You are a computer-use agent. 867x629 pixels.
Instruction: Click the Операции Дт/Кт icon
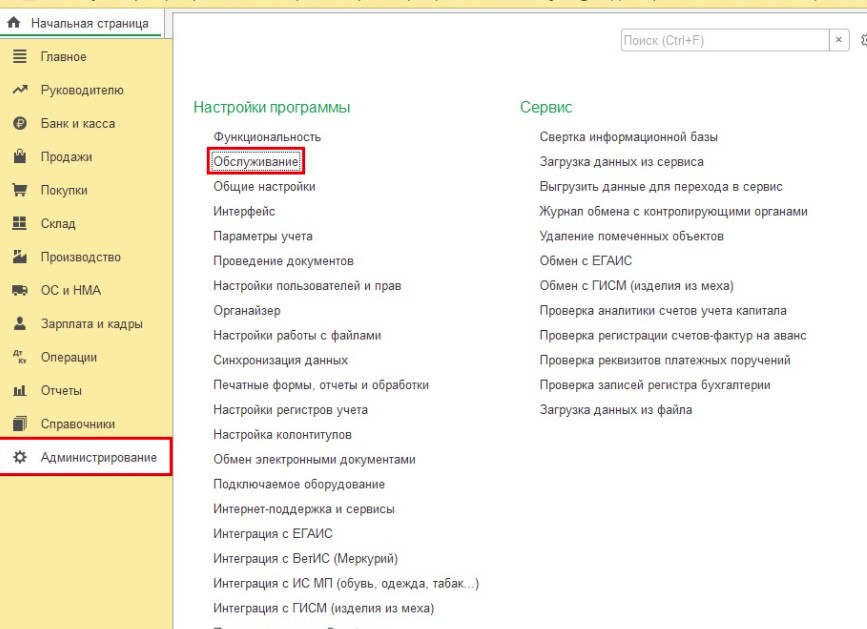20,357
